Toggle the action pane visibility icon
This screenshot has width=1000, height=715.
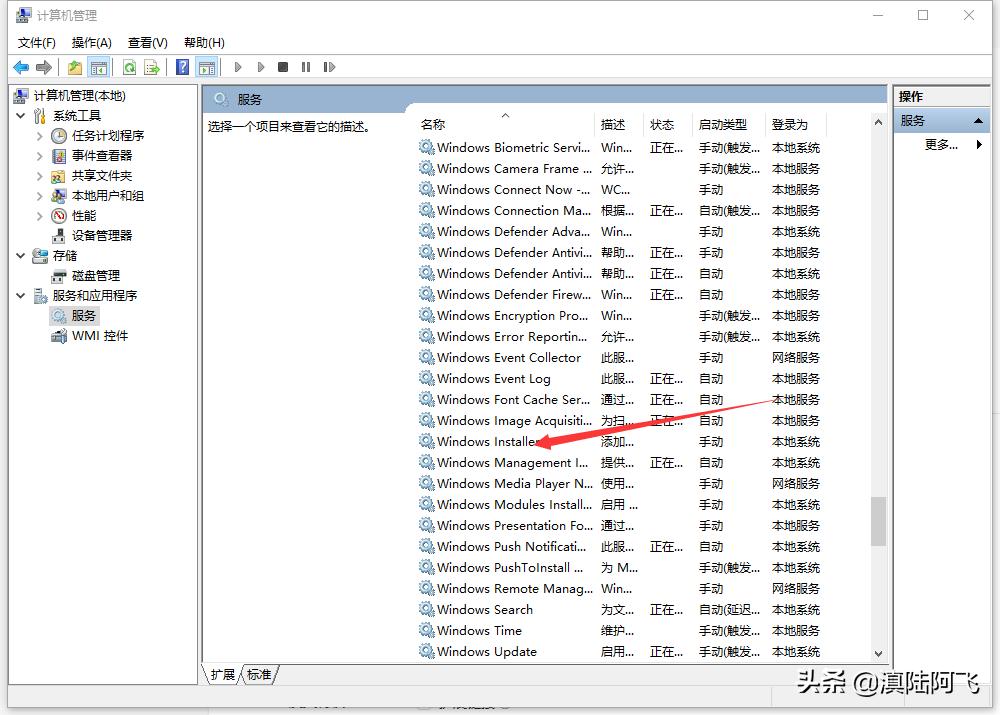tap(207, 67)
